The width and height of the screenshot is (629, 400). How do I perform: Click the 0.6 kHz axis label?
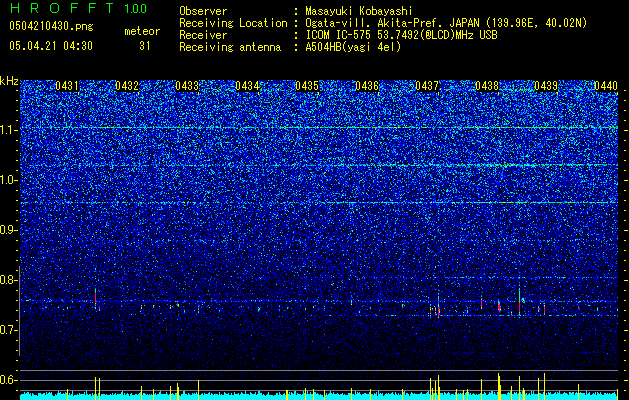7,380
